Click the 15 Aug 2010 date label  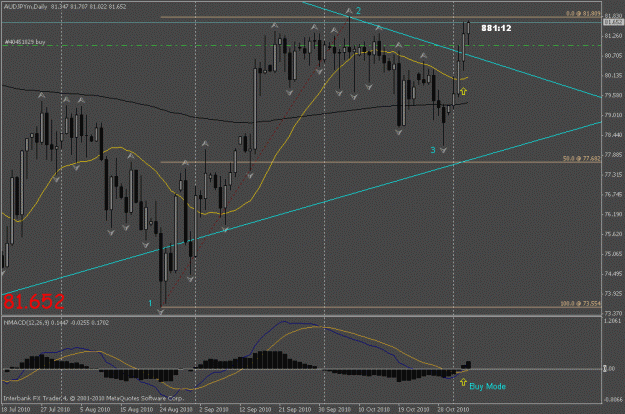pyautogui.click(x=136, y=409)
